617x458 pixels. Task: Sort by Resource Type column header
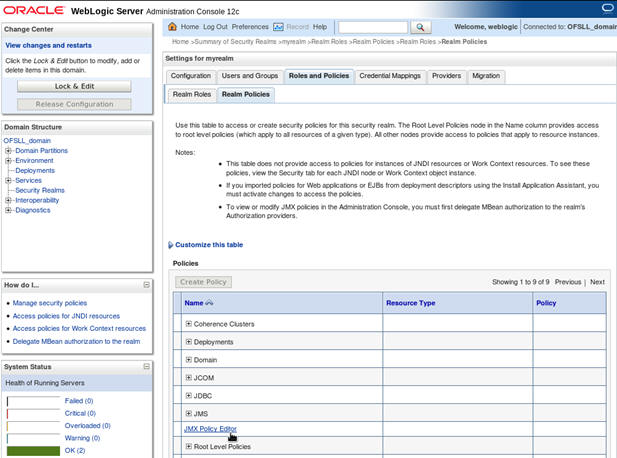410,303
